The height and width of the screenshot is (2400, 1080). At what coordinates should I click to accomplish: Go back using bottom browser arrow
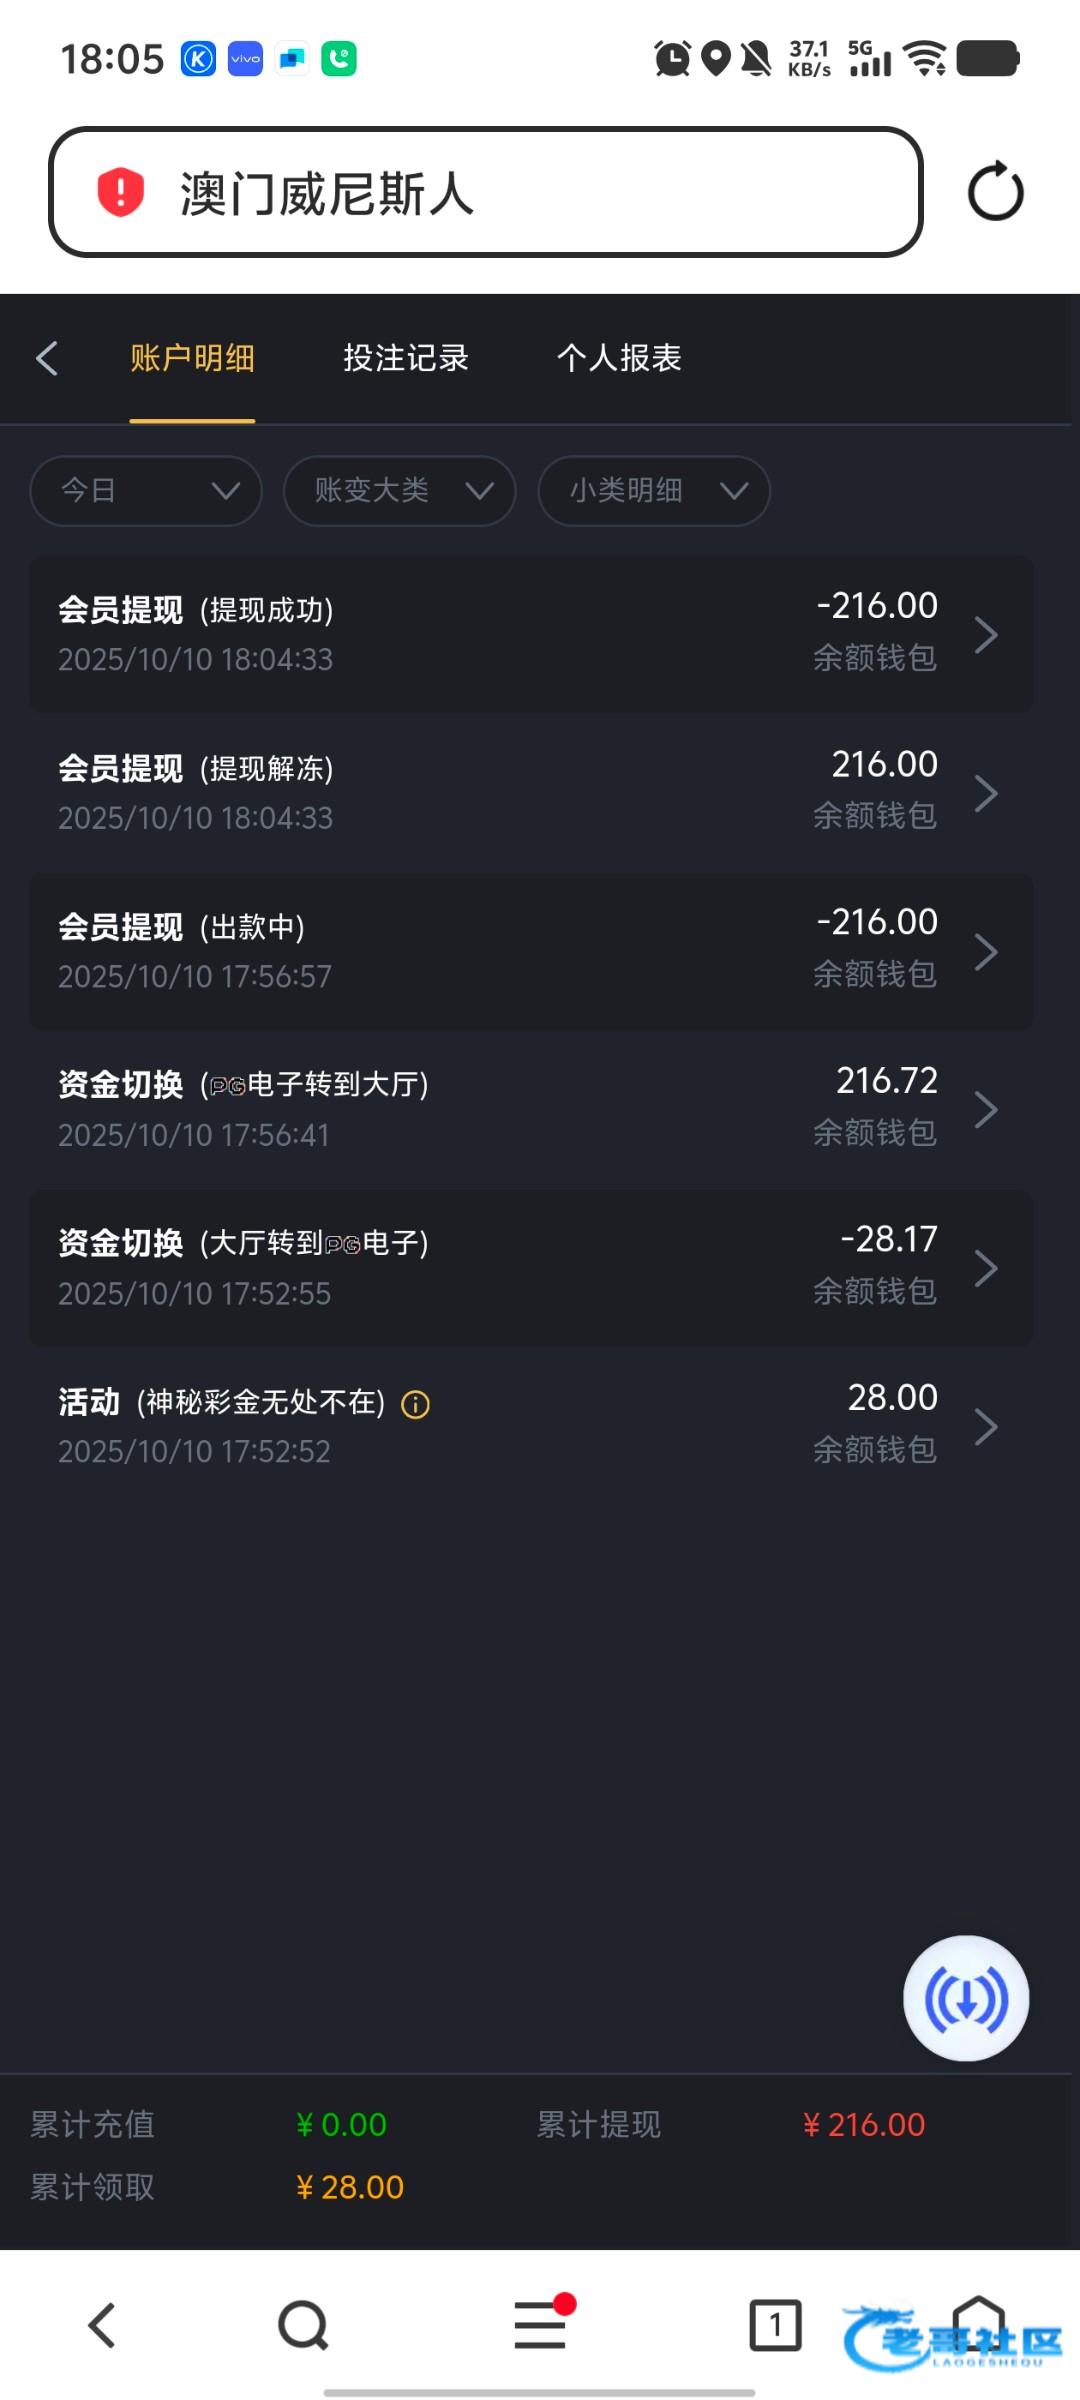(102, 2325)
